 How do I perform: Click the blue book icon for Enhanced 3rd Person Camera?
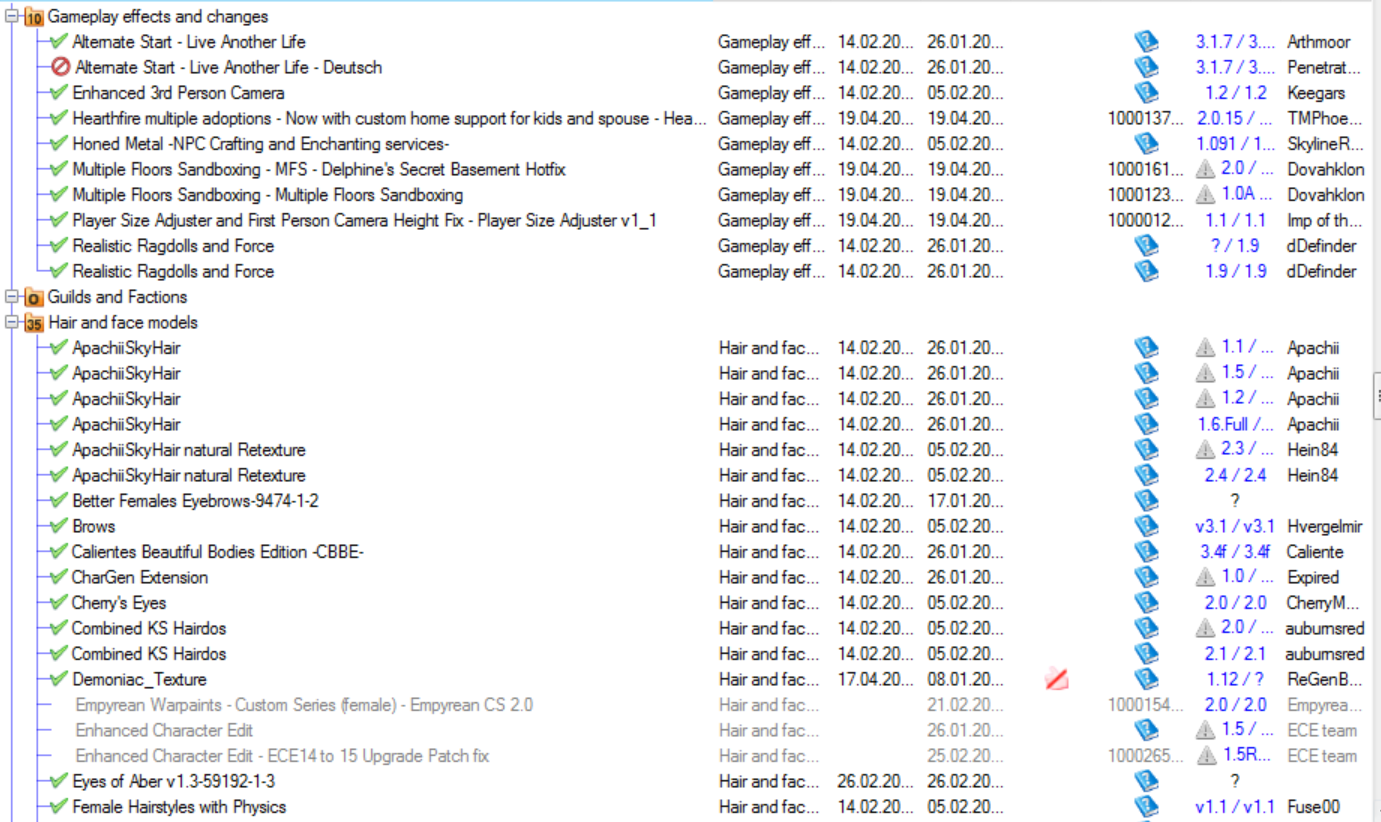click(x=1145, y=93)
